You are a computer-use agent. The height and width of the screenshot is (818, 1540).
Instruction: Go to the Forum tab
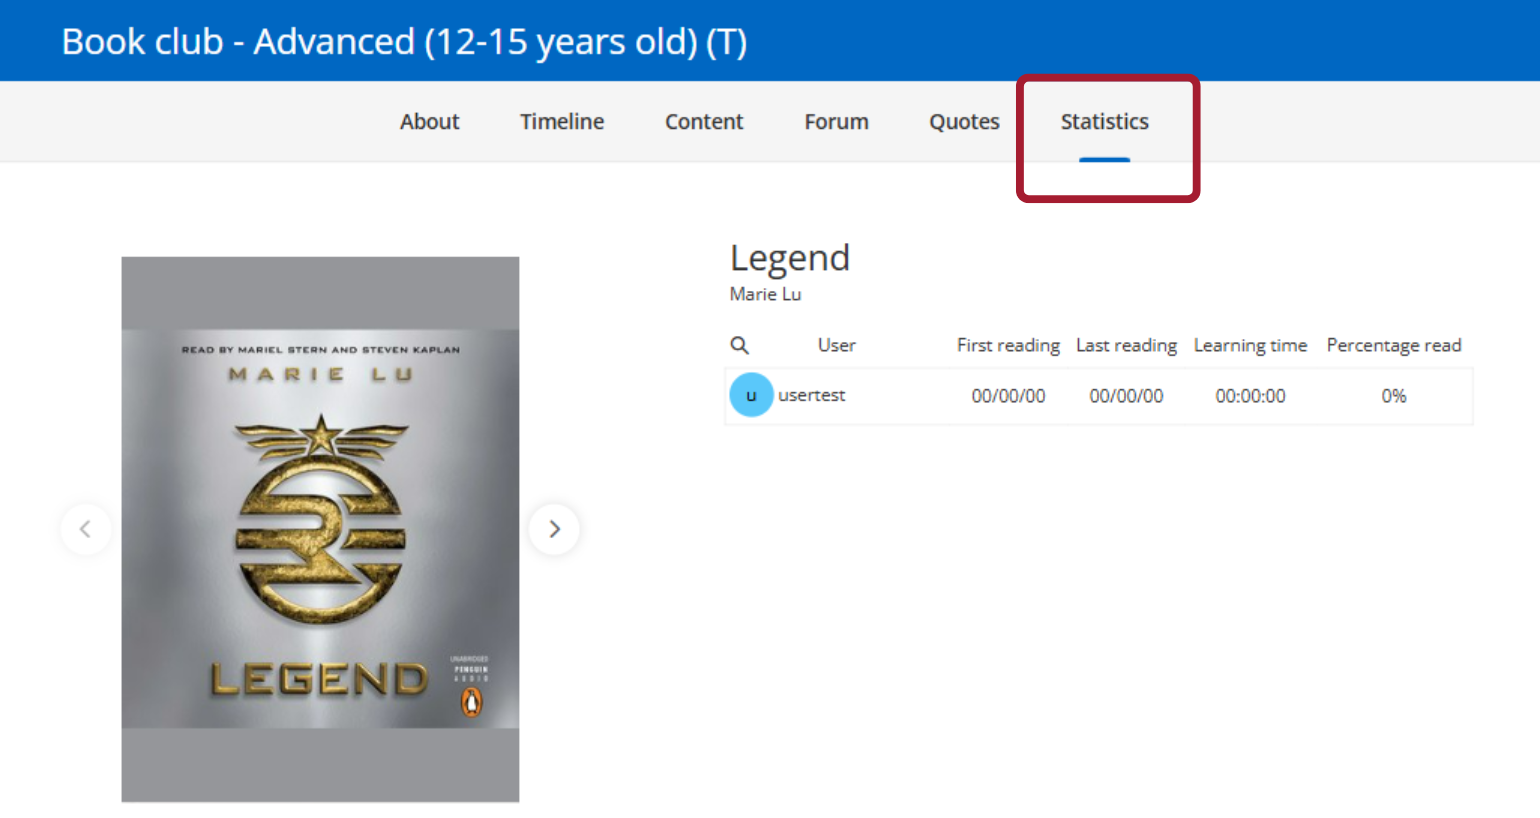click(x=836, y=122)
